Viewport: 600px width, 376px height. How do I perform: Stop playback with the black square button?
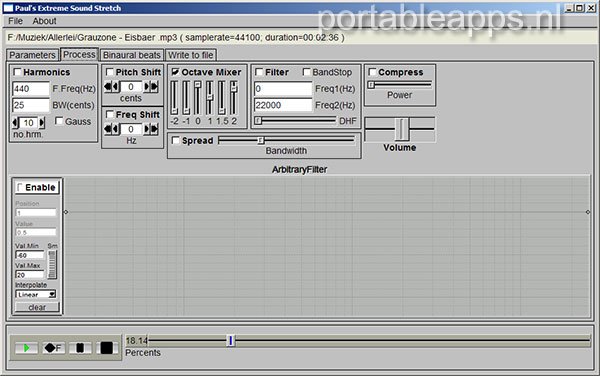107,348
